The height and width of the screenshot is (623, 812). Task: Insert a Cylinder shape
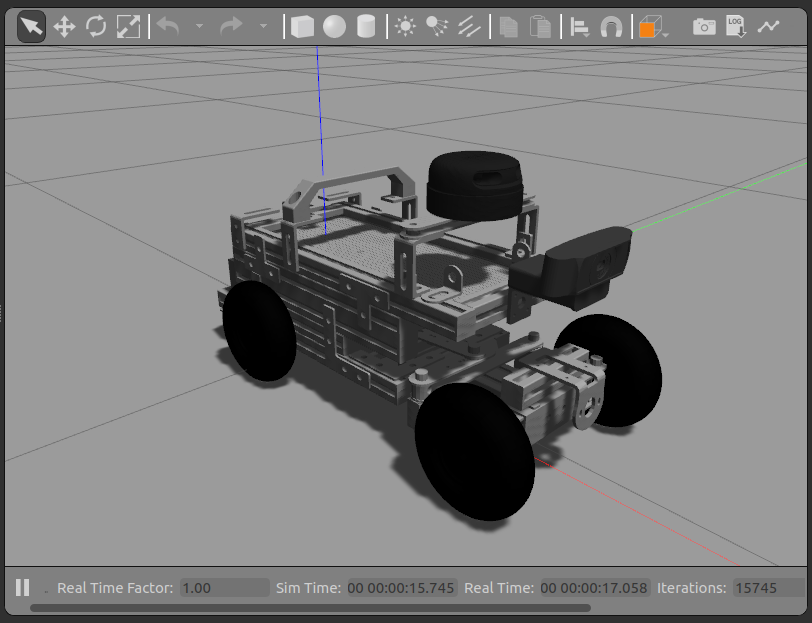tap(366, 26)
